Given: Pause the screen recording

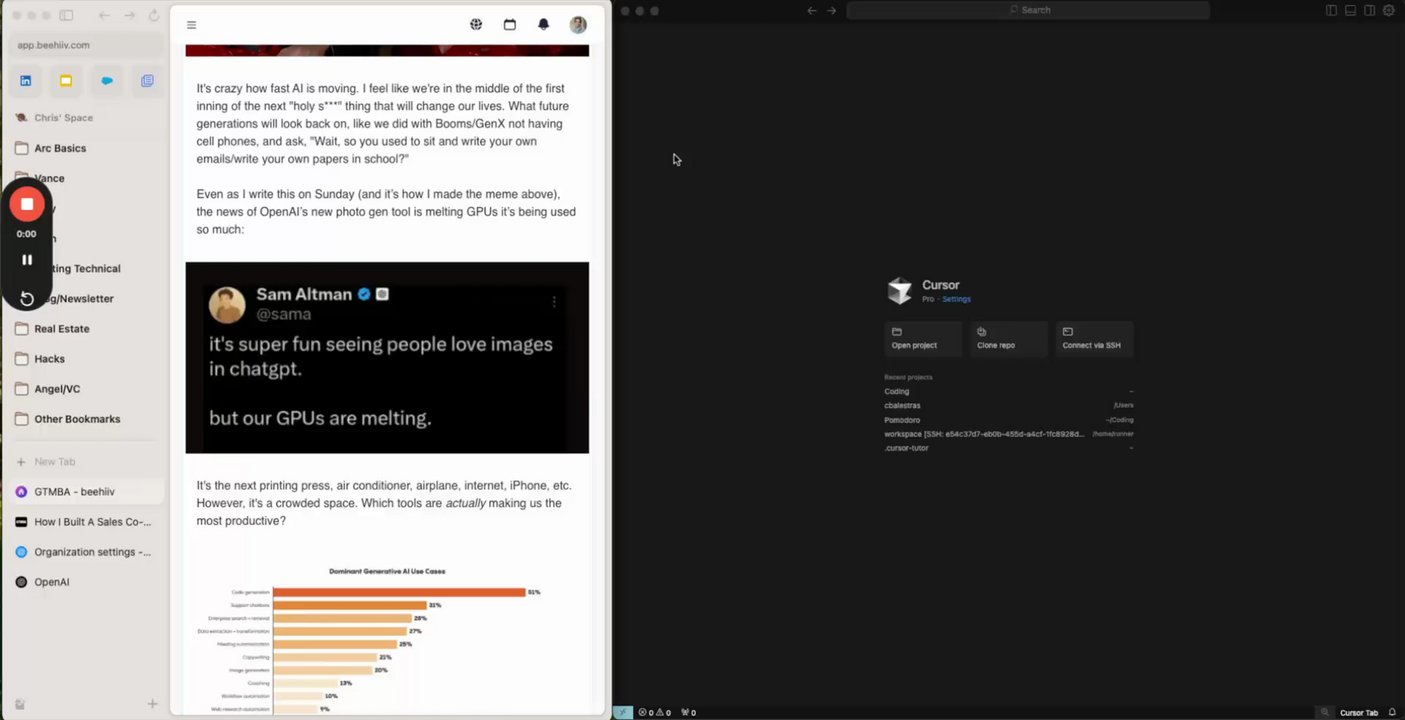Looking at the screenshot, I should (x=27, y=260).
